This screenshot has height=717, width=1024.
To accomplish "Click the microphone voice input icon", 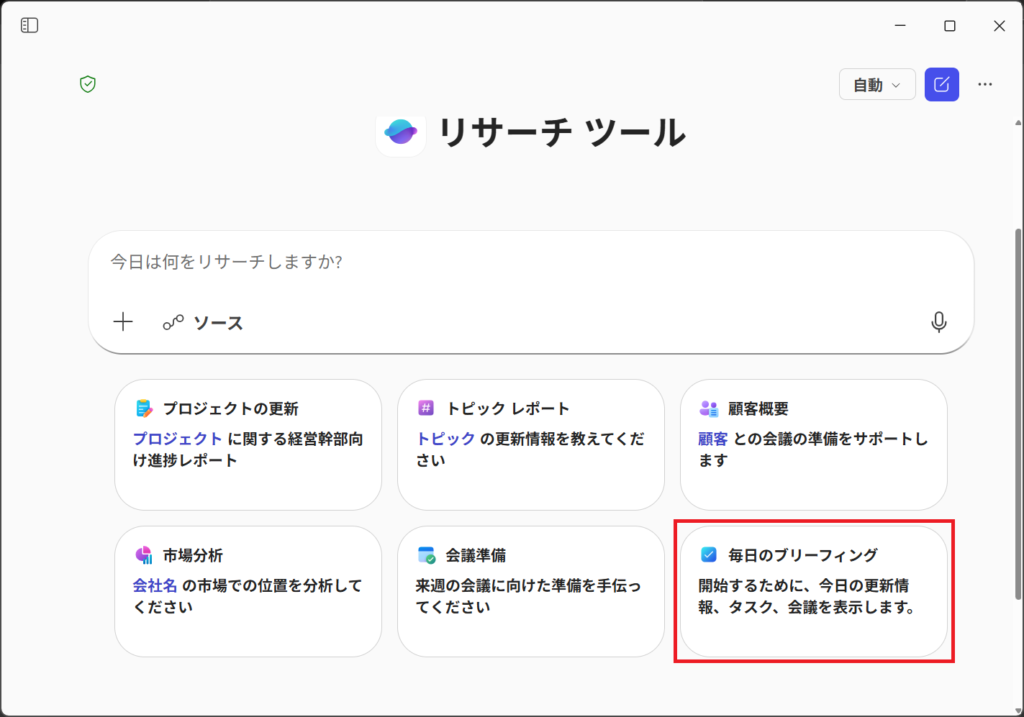I will pos(938,322).
